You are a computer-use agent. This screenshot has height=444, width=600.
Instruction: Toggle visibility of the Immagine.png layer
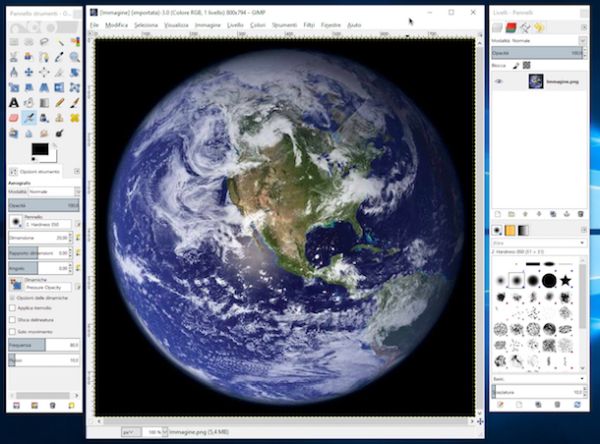coord(499,82)
